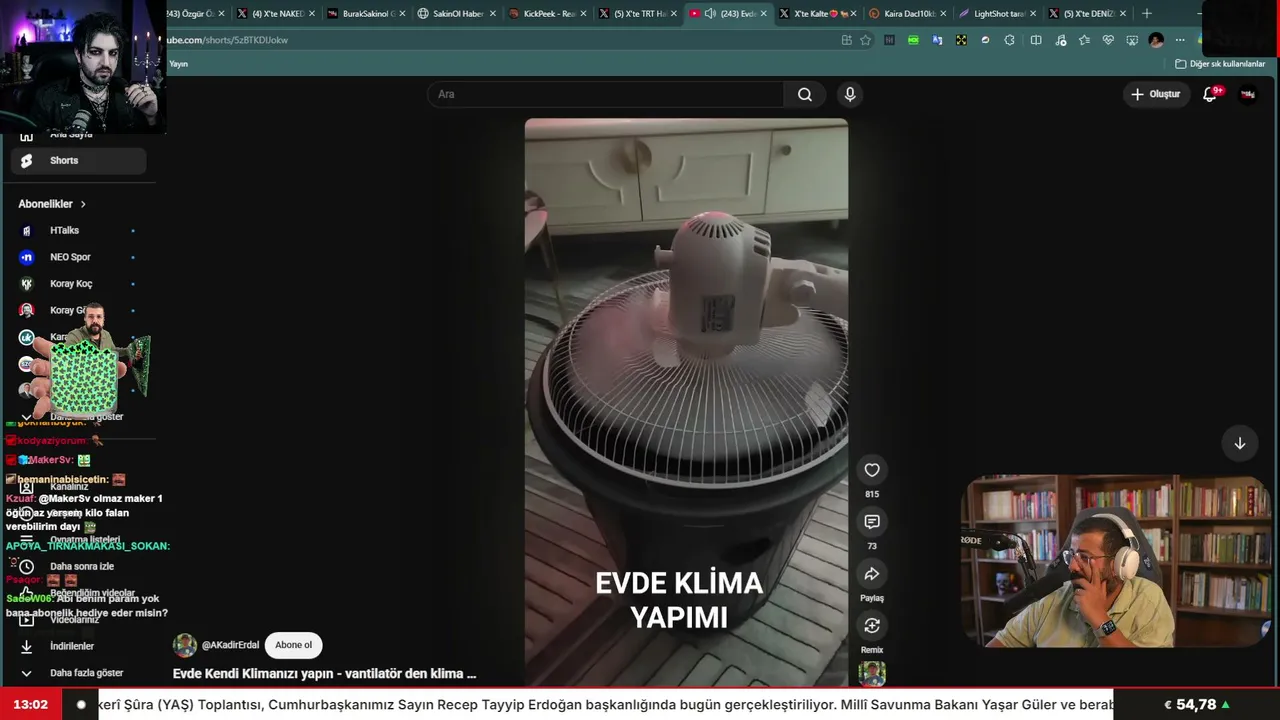
Task: Open a new browser tab
Action: coord(1147,14)
